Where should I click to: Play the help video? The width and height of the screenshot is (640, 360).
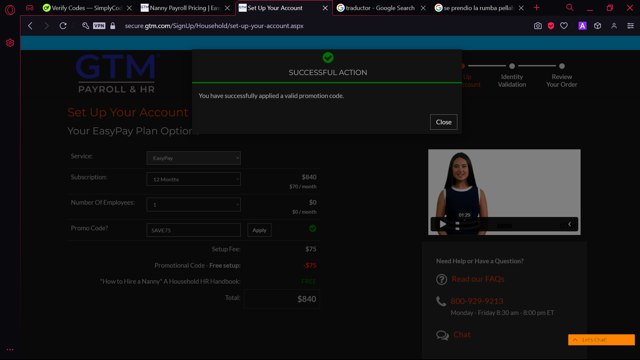tap(443, 224)
